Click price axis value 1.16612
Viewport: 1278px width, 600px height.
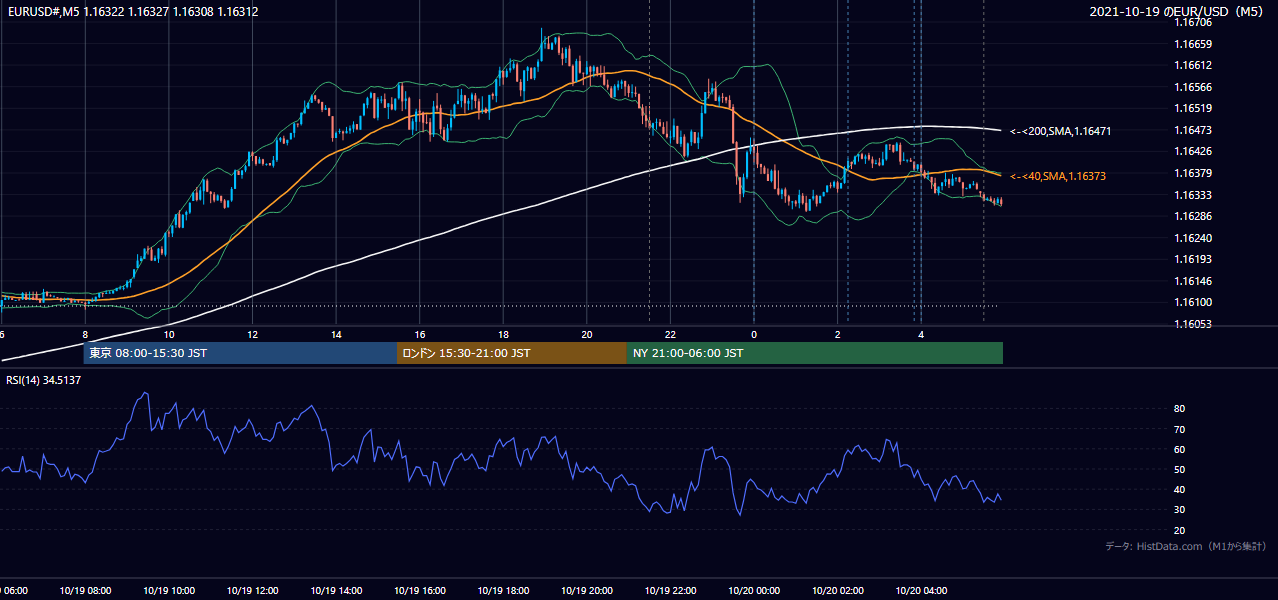[1192, 65]
